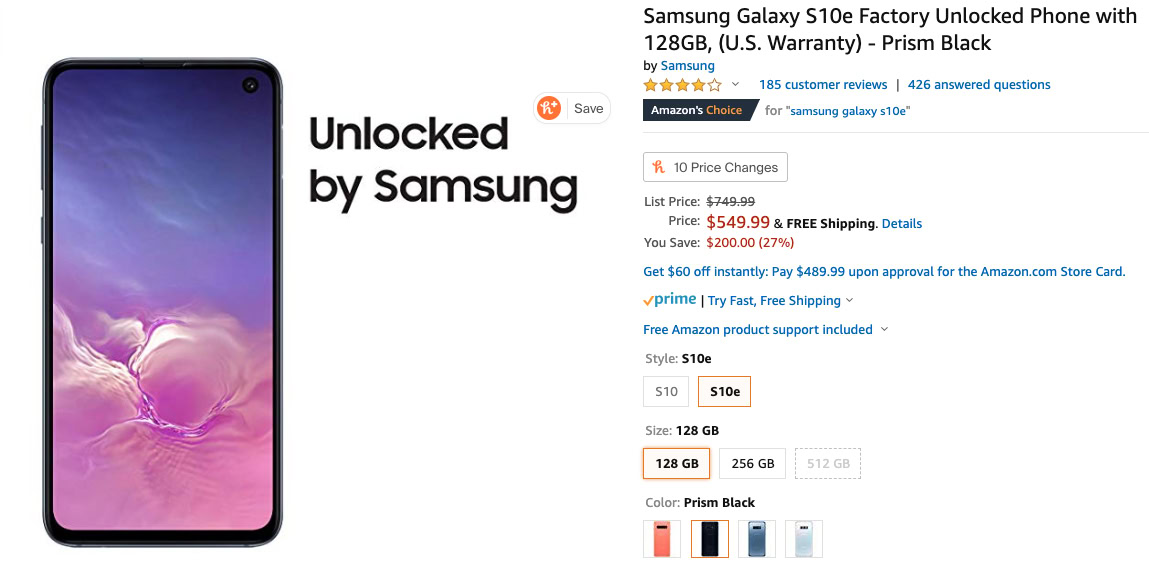The height and width of the screenshot is (562, 1149).
Task: Click the Samsung brand link
Action: (x=687, y=66)
